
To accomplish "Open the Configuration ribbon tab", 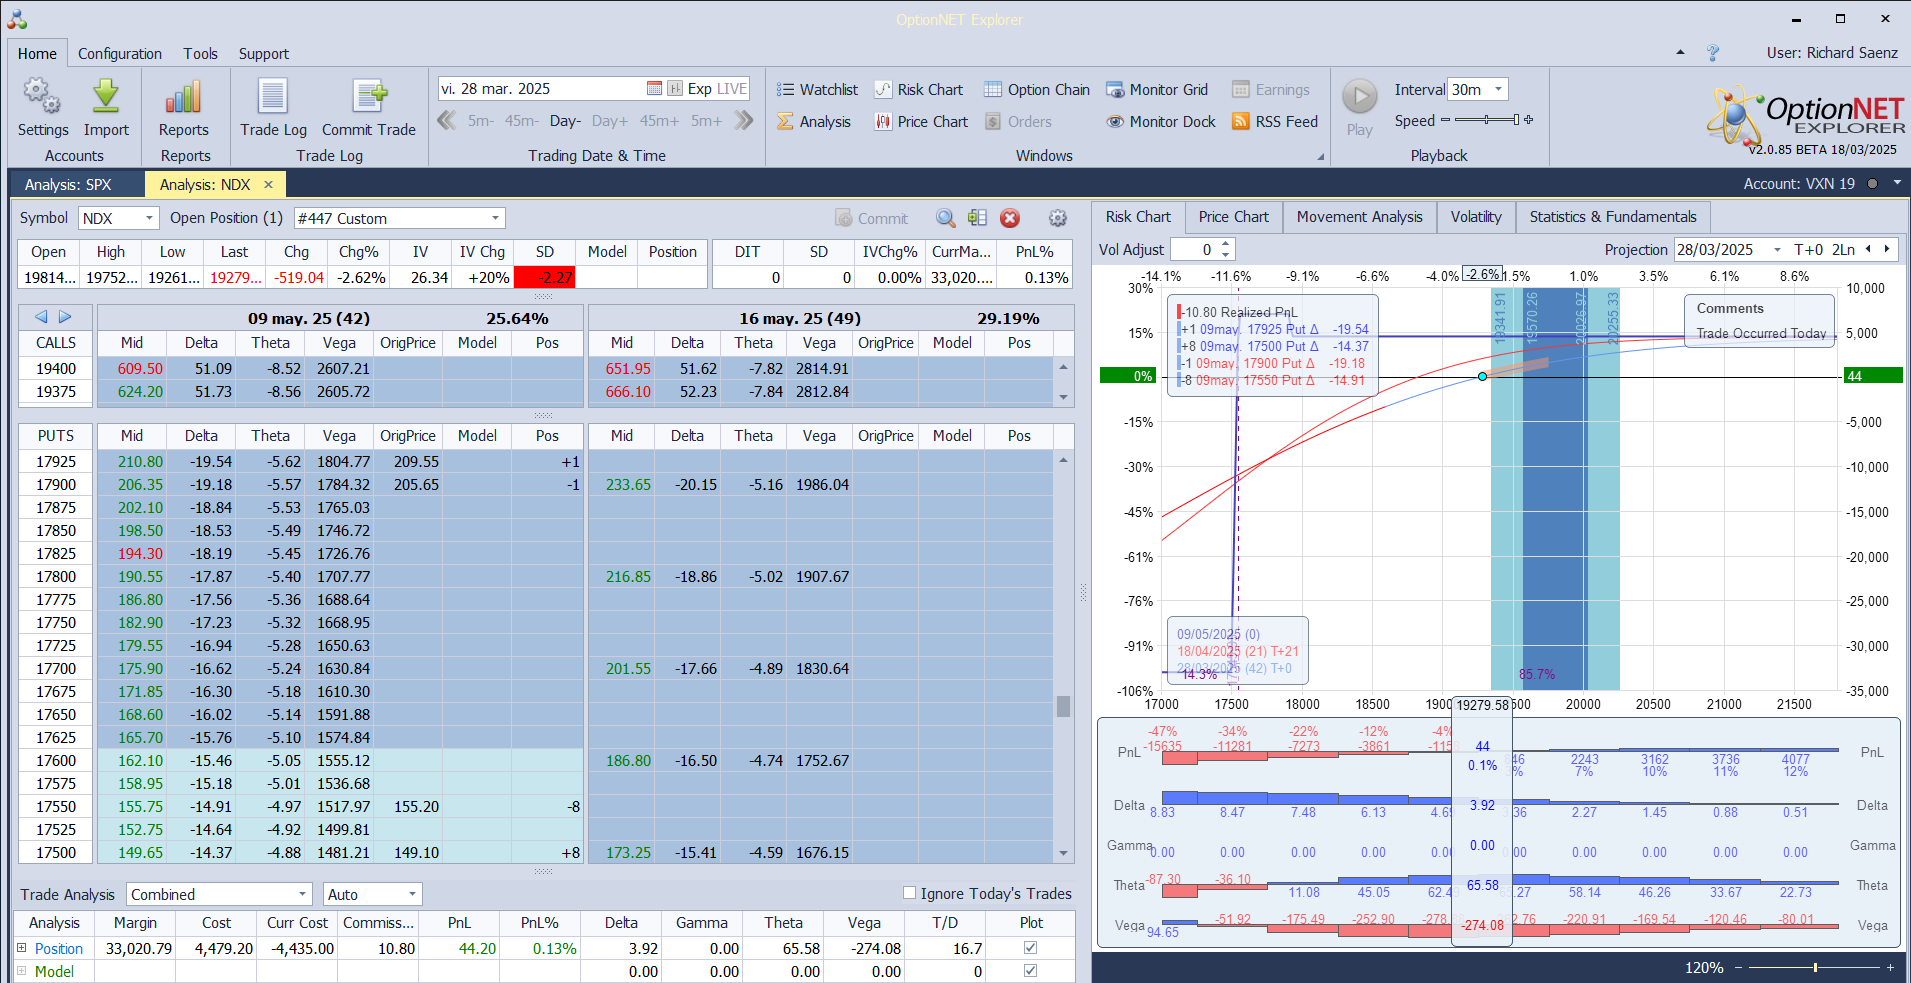I will click(120, 53).
